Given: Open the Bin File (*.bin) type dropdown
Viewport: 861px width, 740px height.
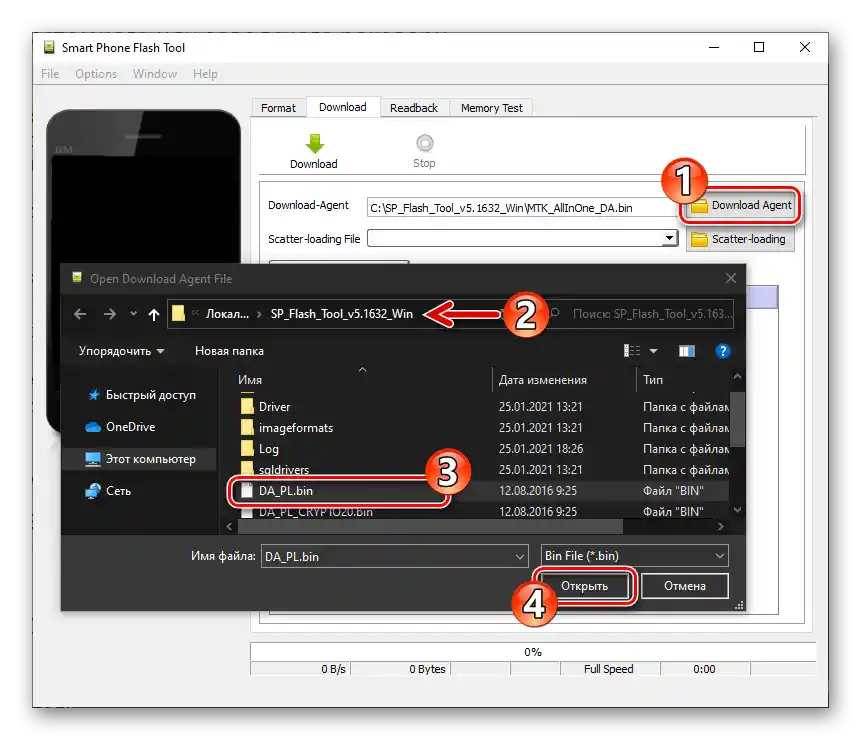Looking at the screenshot, I should (635, 556).
